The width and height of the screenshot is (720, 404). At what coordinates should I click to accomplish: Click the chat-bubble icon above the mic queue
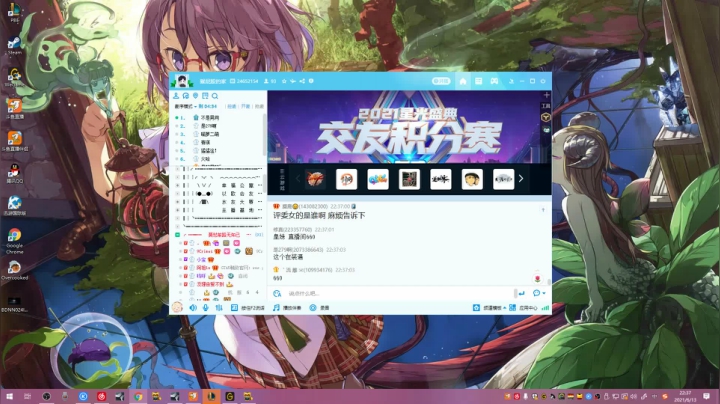pyautogui.click(x=186, y=95)
